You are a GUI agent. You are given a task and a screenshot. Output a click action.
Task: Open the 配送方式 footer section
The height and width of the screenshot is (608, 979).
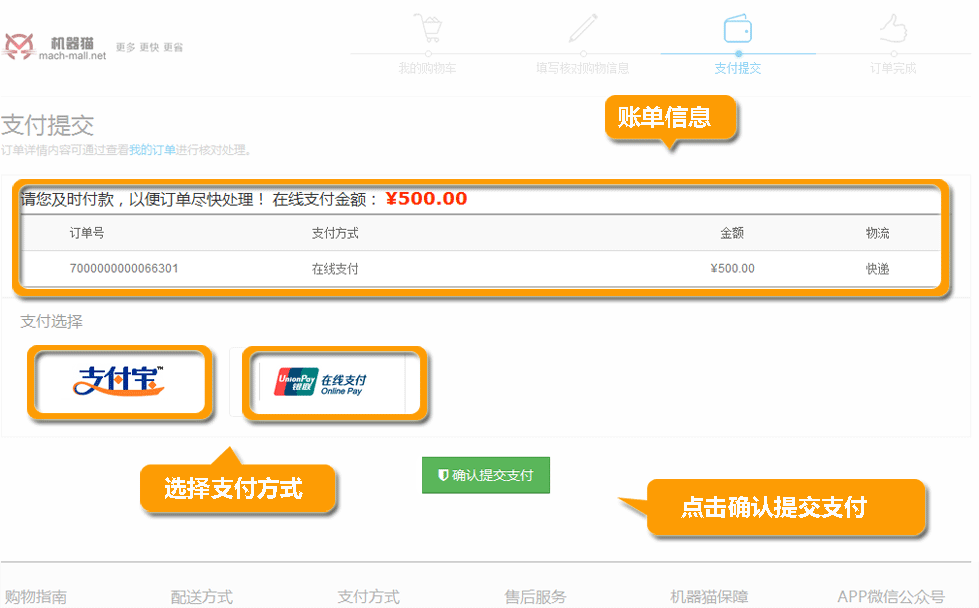tap(202, 596)
